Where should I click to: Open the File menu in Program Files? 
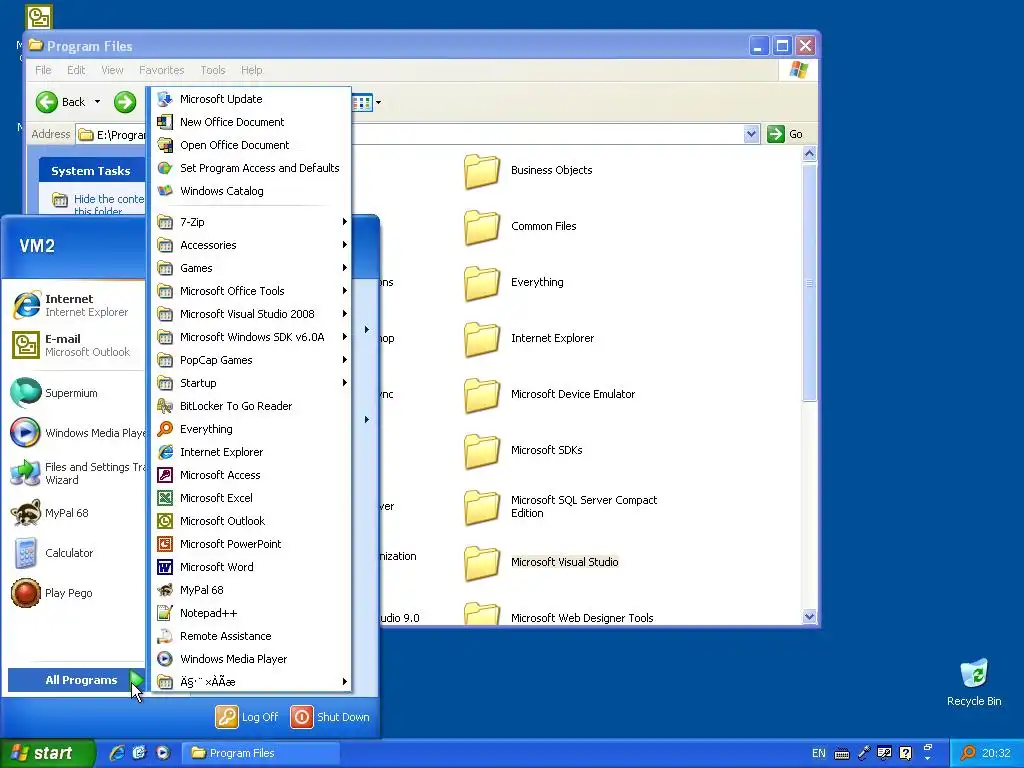43,70
